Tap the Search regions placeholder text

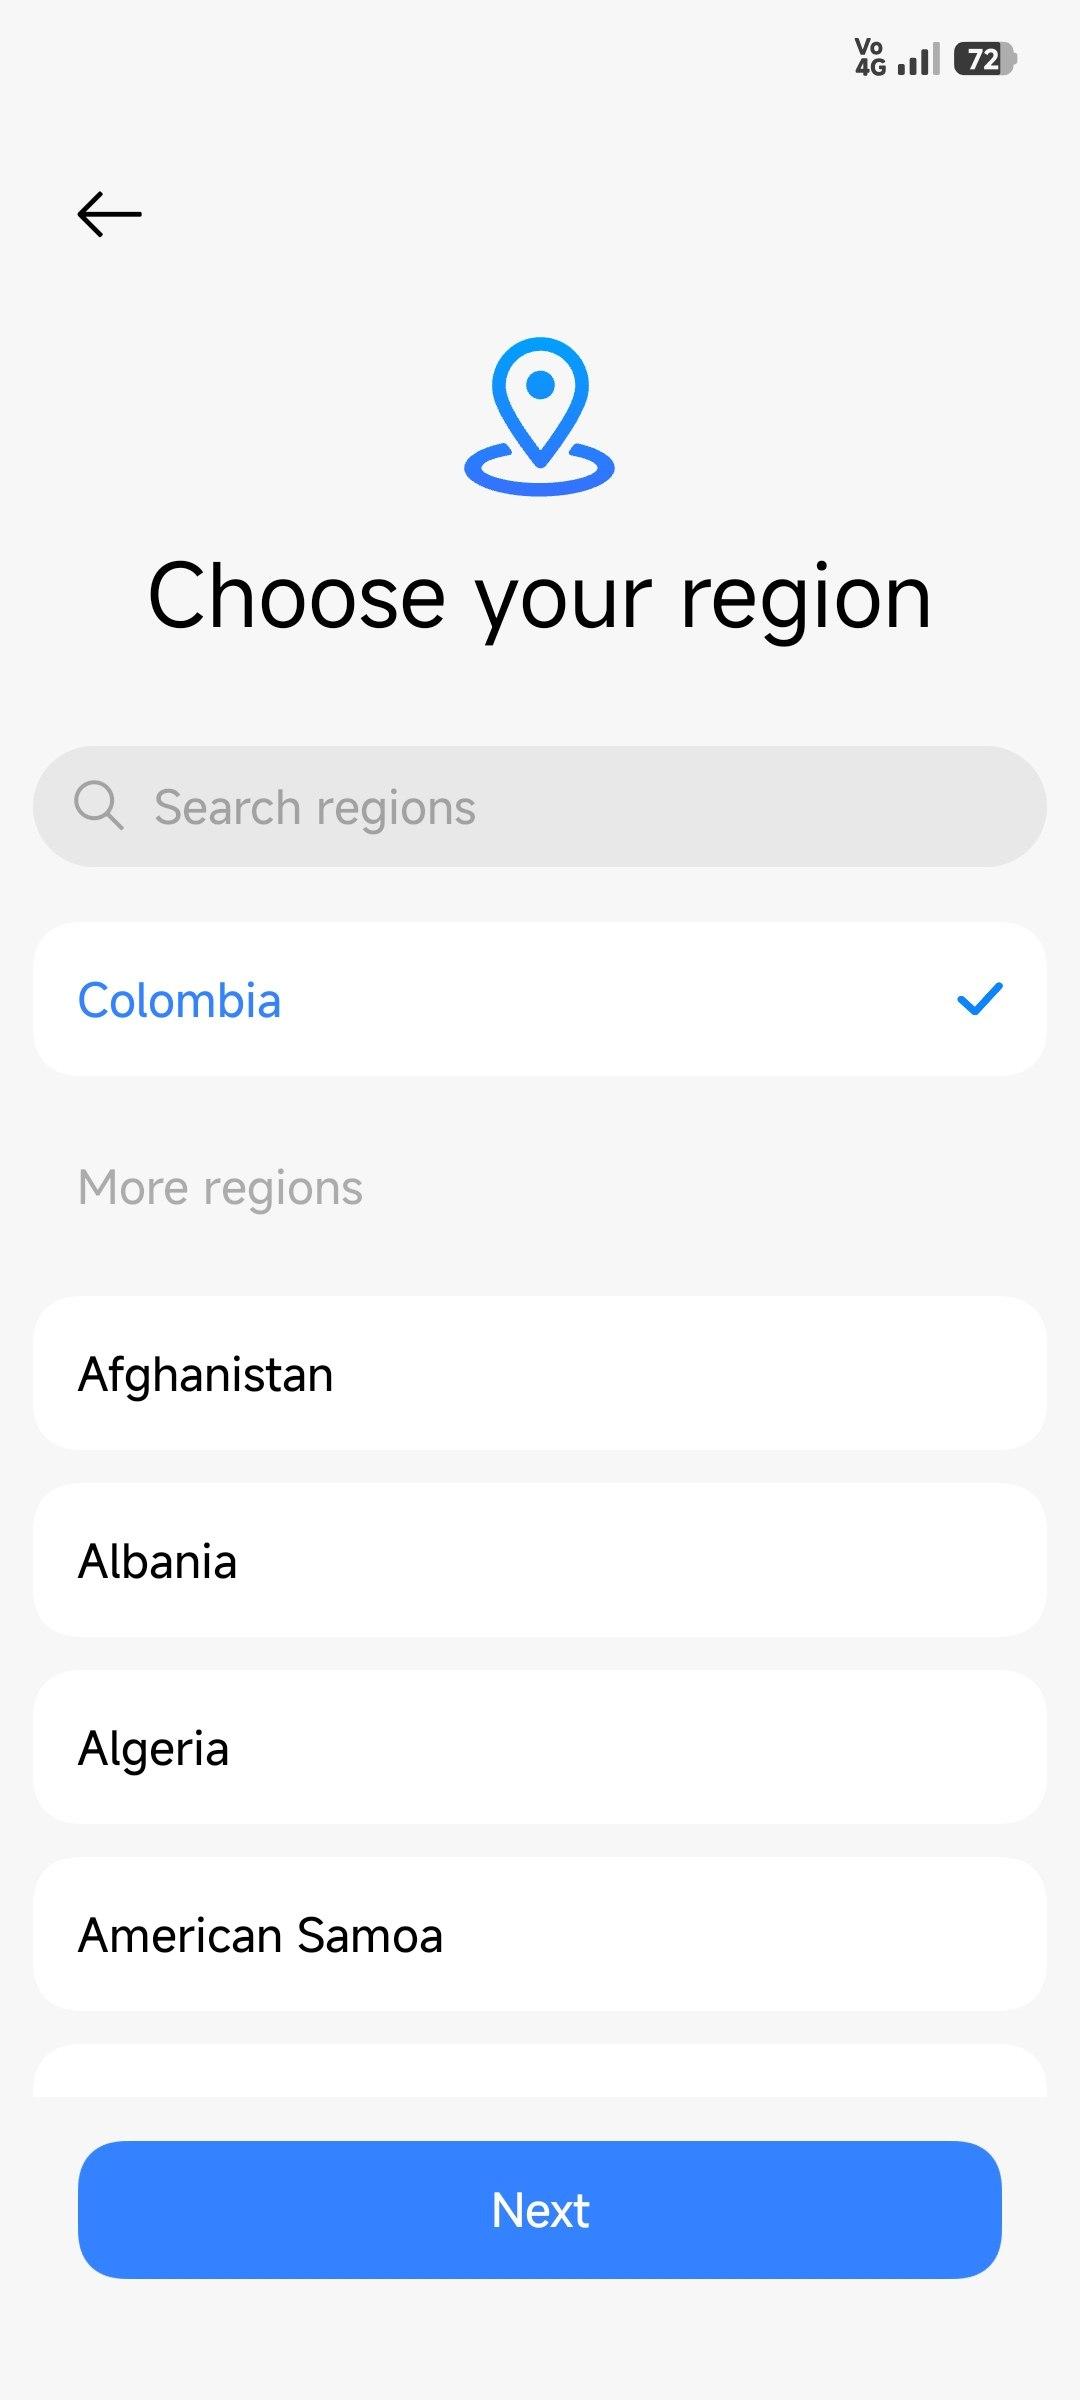(315, 807)
